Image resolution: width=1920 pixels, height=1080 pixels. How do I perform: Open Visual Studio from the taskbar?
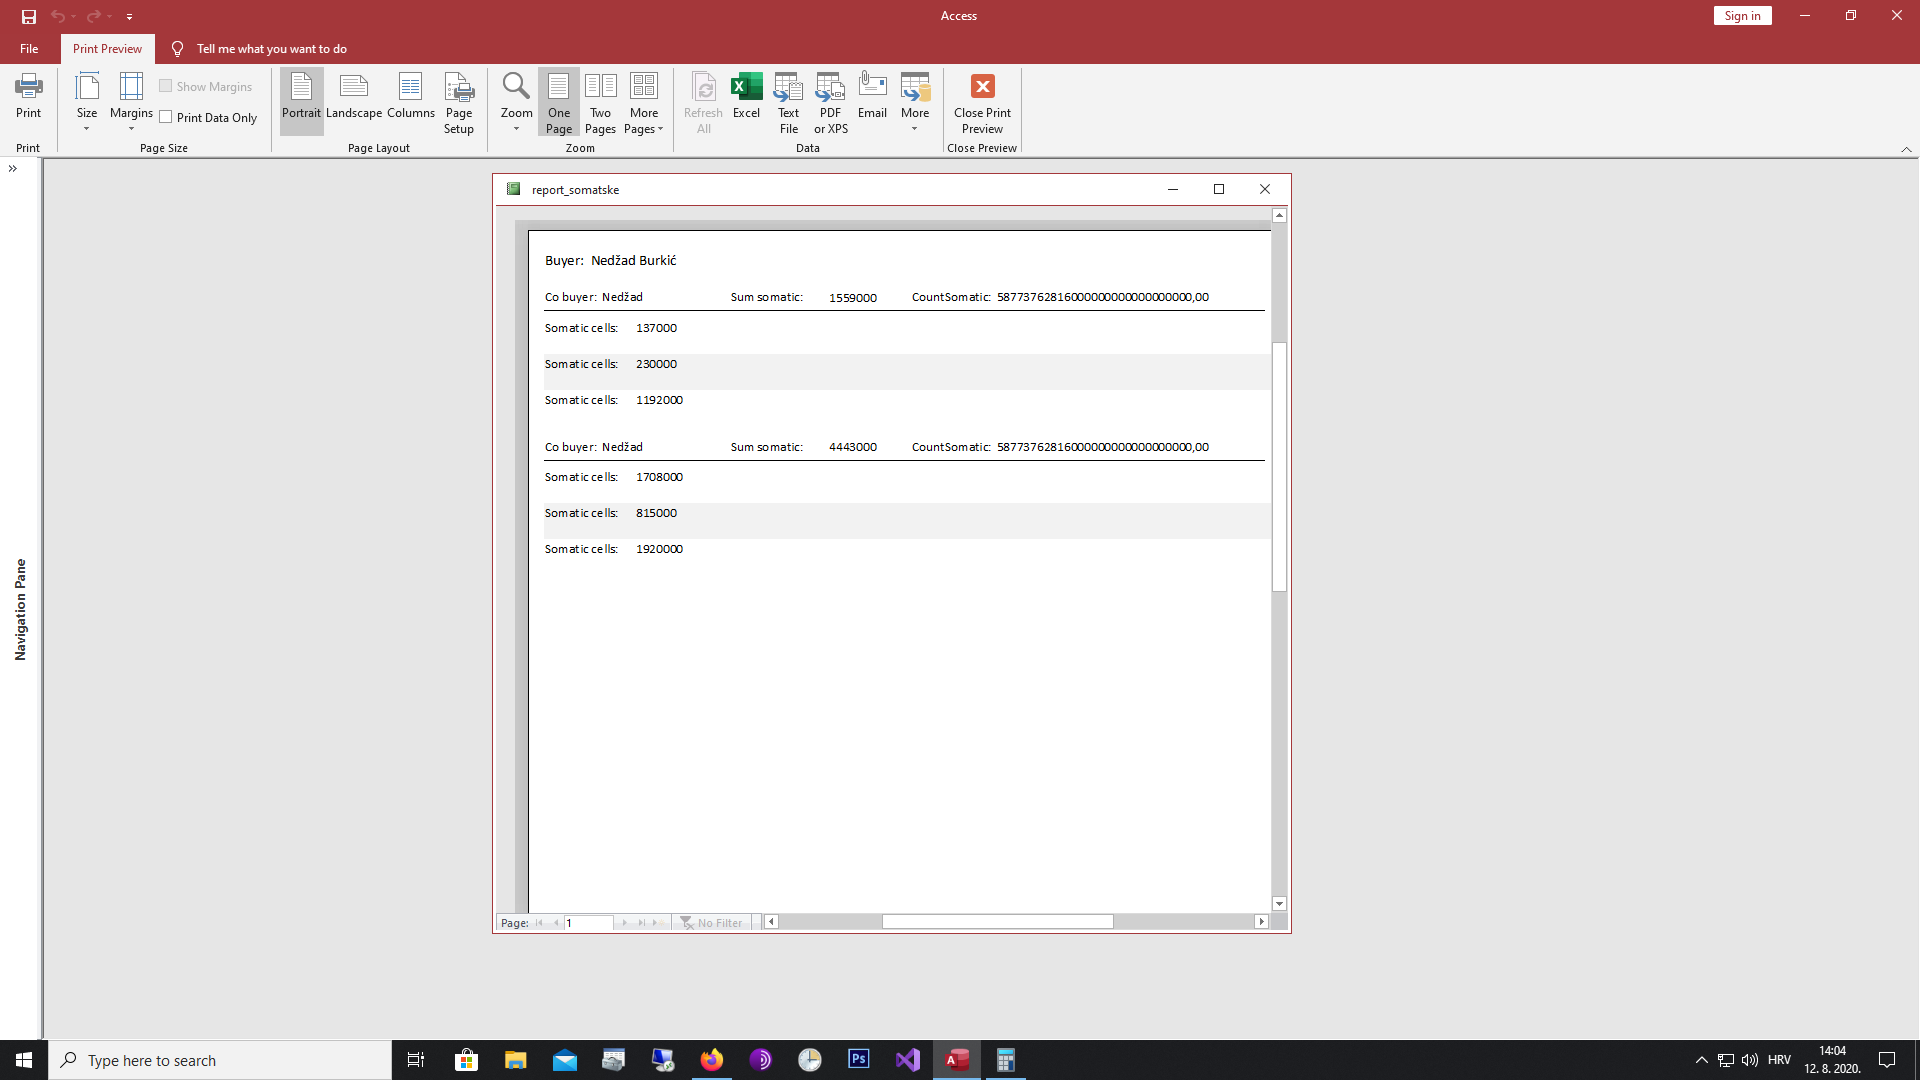[x=908, y=1060]
